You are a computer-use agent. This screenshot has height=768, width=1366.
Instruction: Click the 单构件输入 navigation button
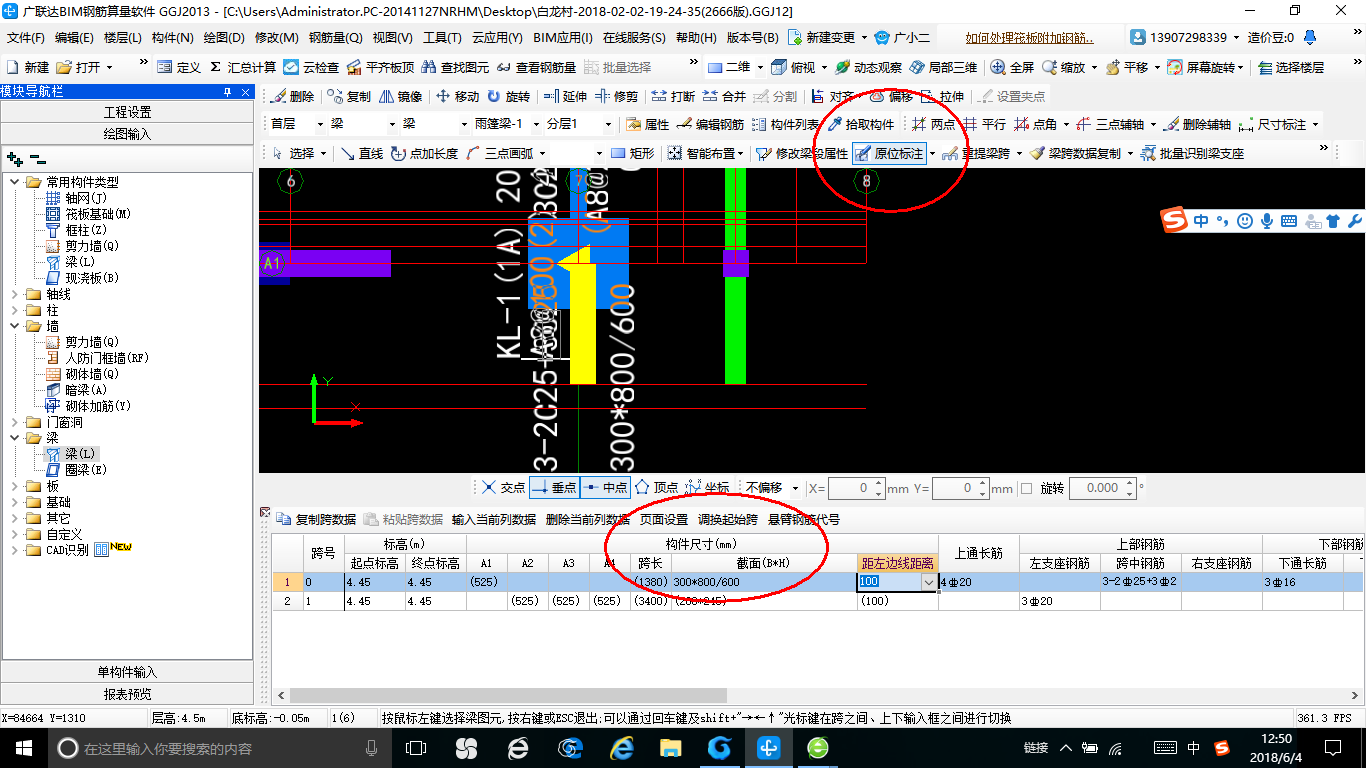127,672
